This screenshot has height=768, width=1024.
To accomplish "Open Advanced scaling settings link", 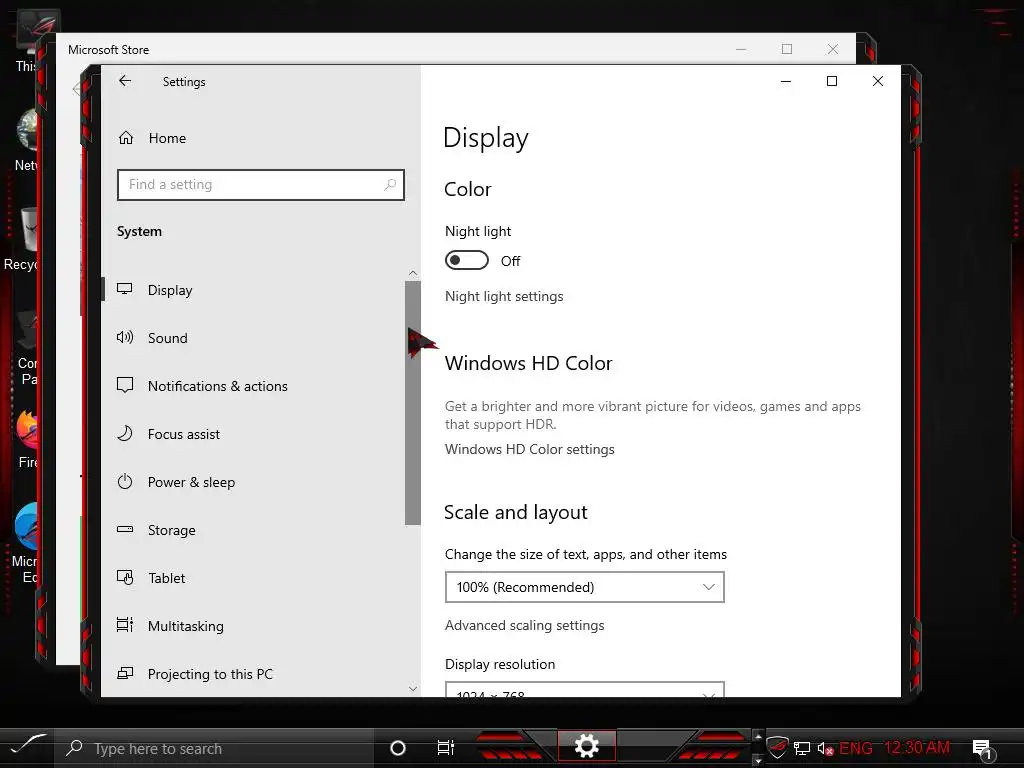I will (524, 626).
